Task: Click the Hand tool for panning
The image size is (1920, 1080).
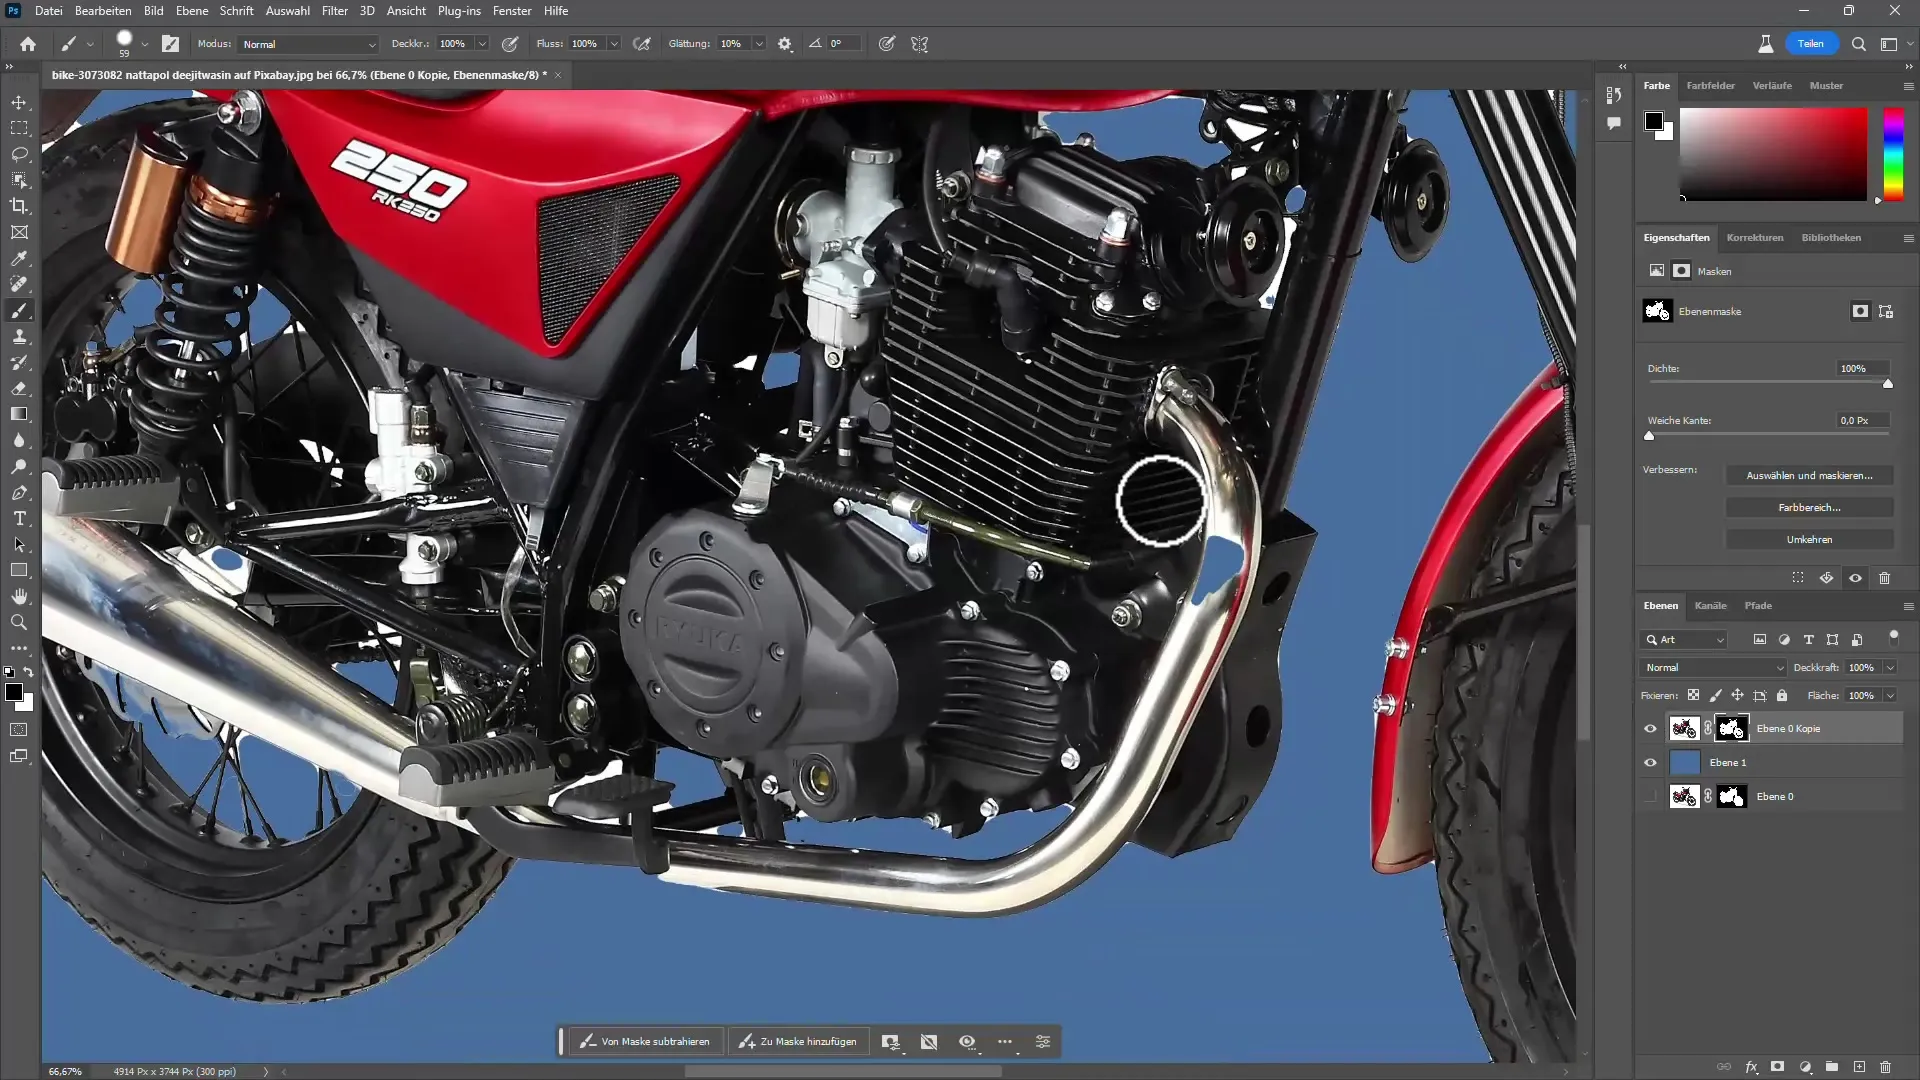Action: (18, 596)
